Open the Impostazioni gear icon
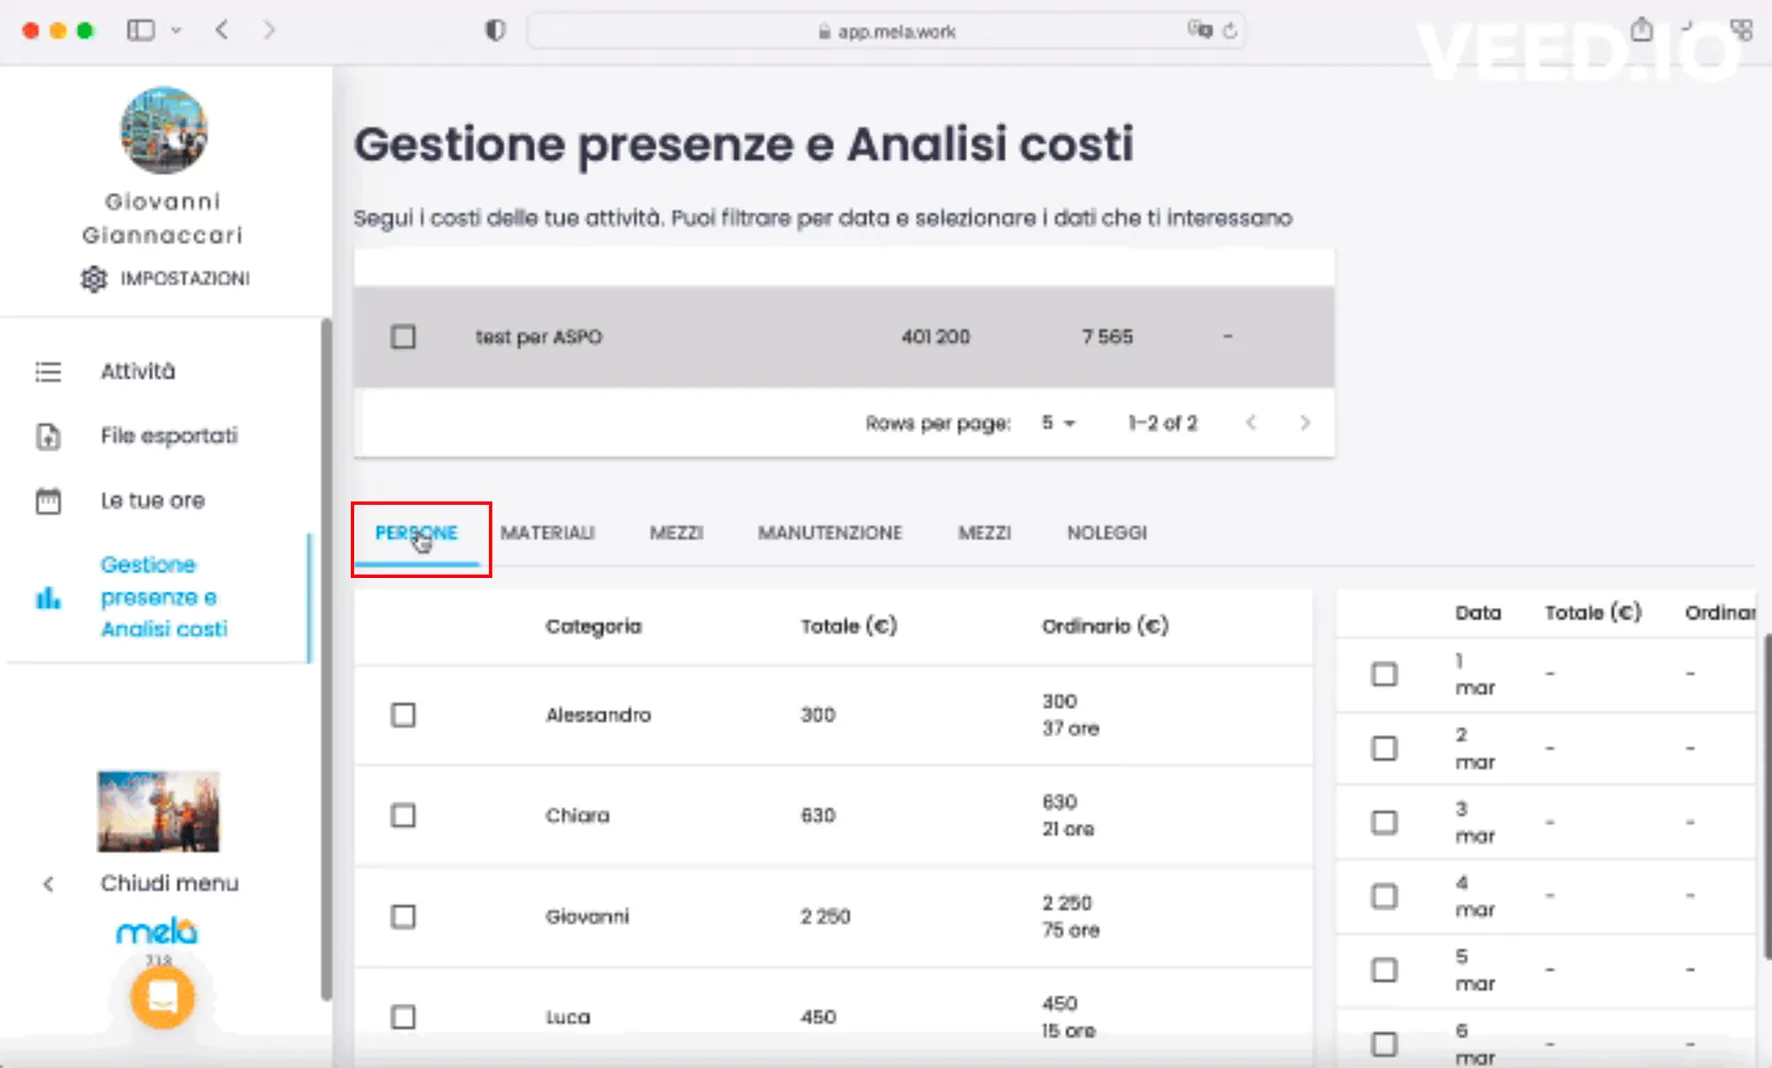 [x=94, y=279]
